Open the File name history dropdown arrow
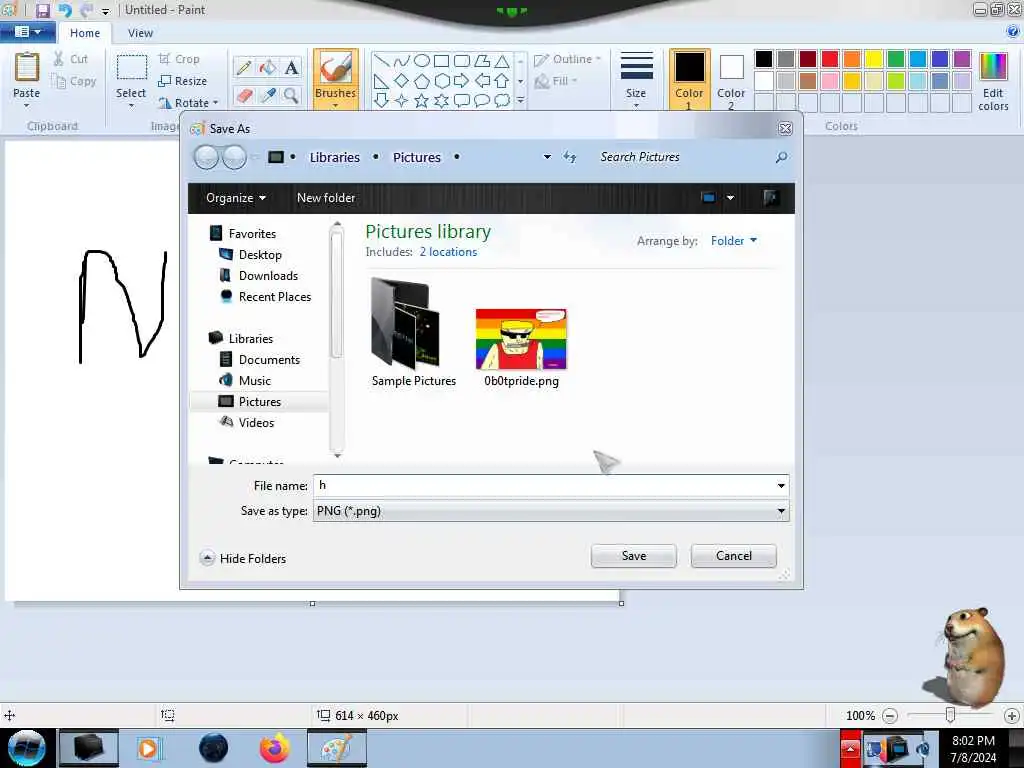The image size is (1024, 768). [781, 486]
